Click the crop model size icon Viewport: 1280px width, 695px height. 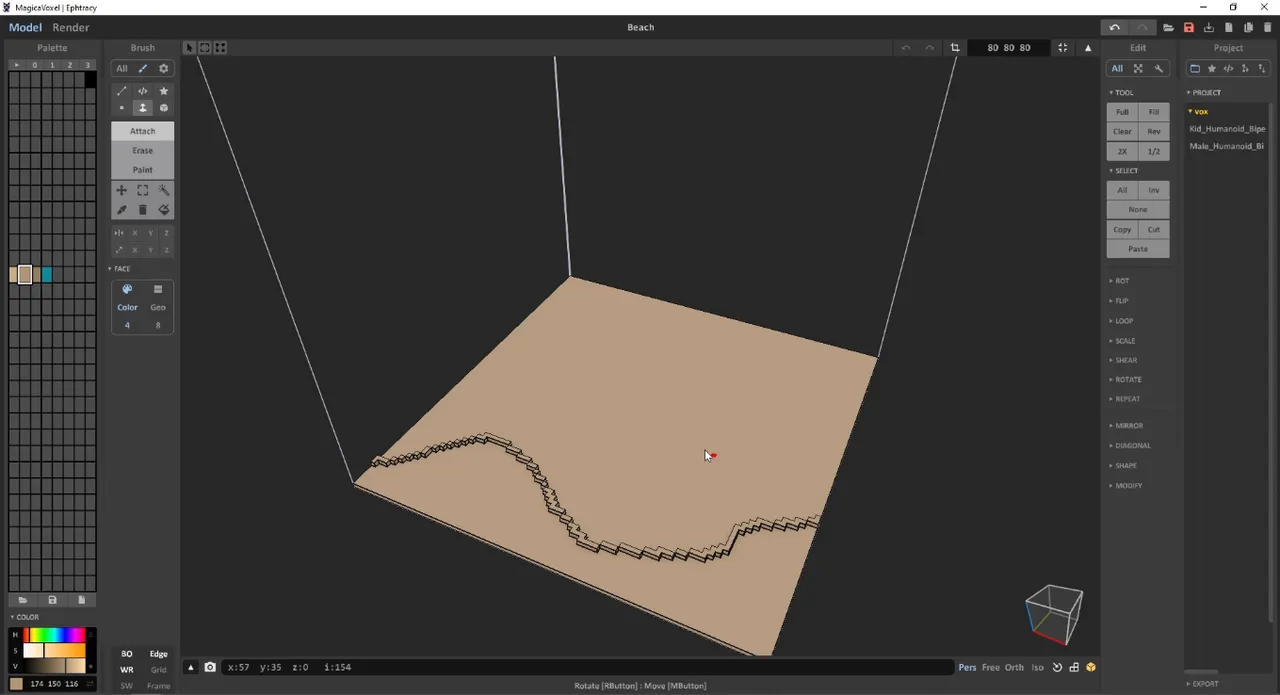[955, 48]
